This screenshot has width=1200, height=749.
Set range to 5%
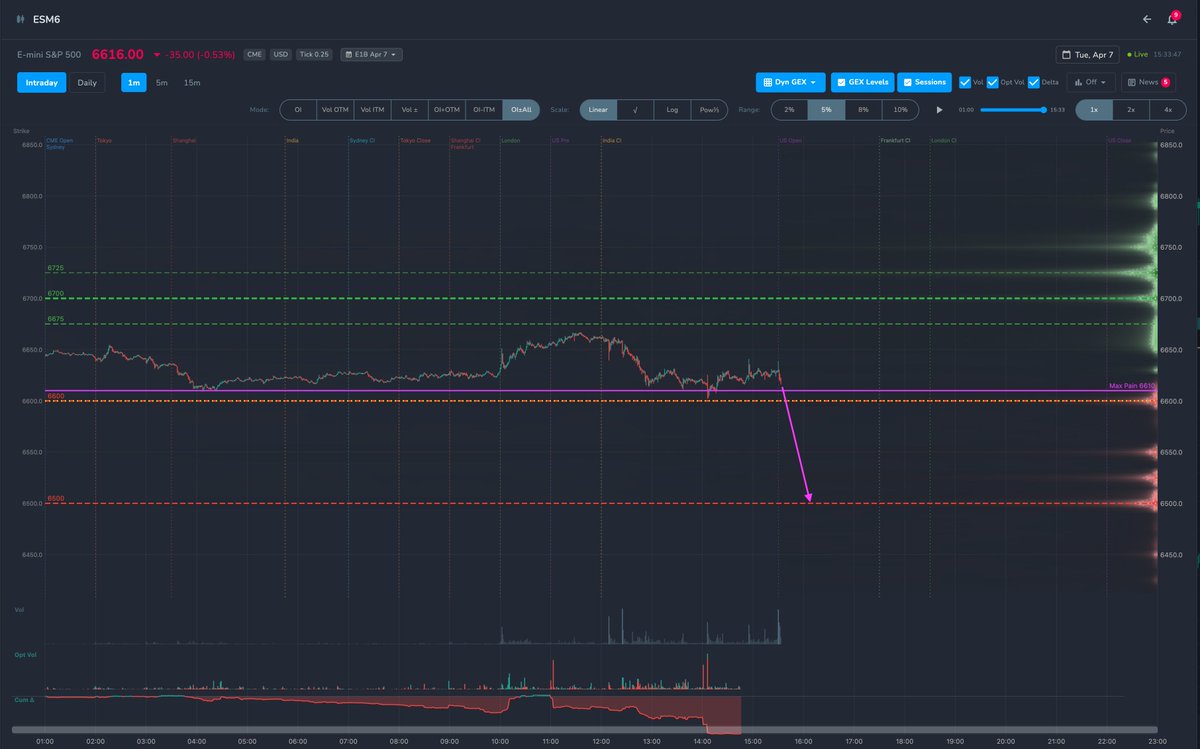coord(825,110)
